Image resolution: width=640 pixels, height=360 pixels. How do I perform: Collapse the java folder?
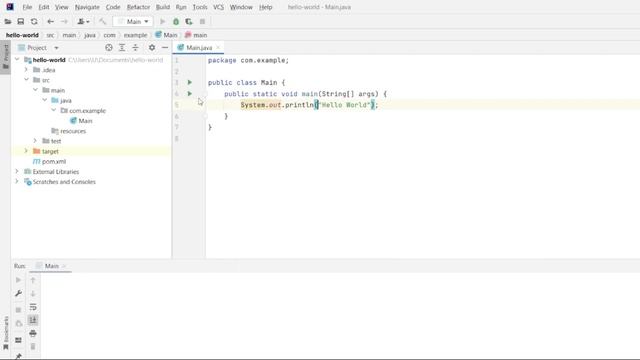pos(44,100)
